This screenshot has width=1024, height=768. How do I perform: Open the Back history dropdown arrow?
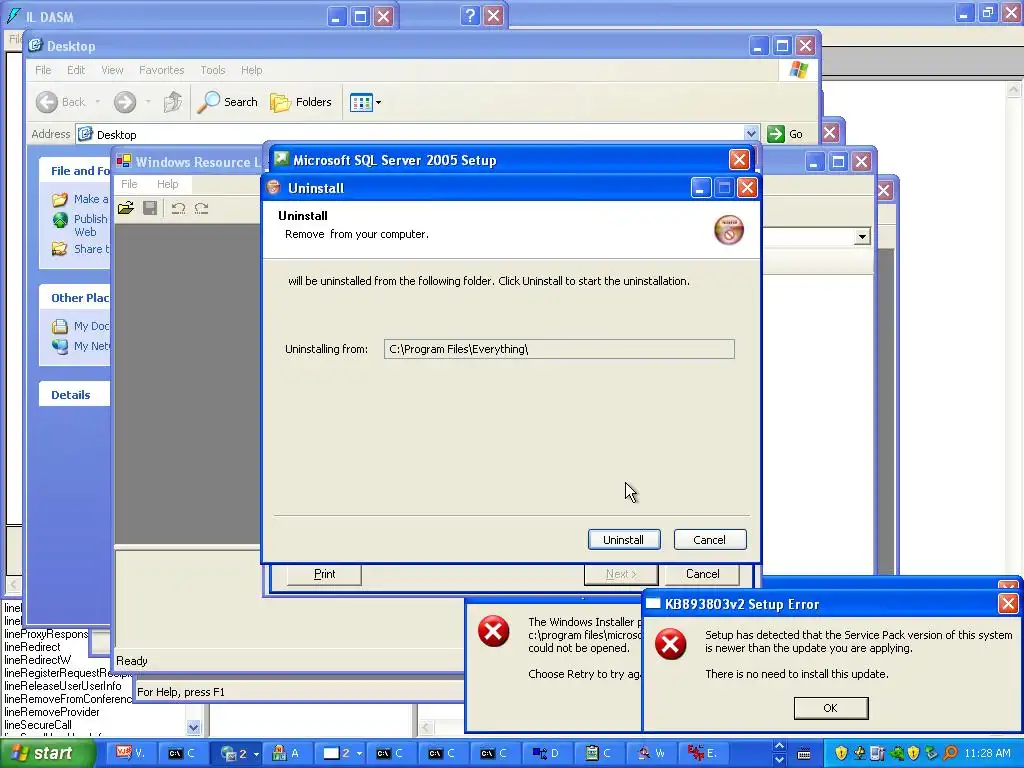coord(97,102)
